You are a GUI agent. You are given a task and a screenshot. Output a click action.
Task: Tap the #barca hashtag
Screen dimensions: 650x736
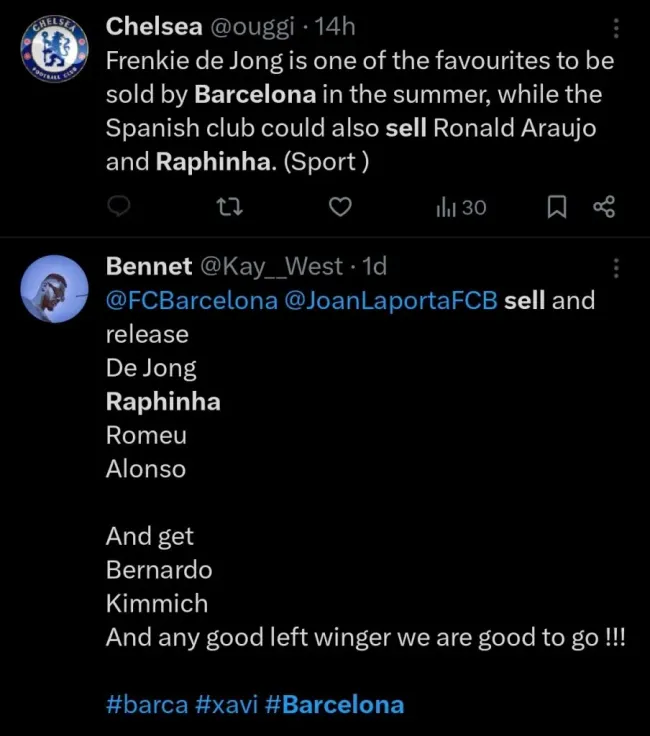(x=146, y=704)
